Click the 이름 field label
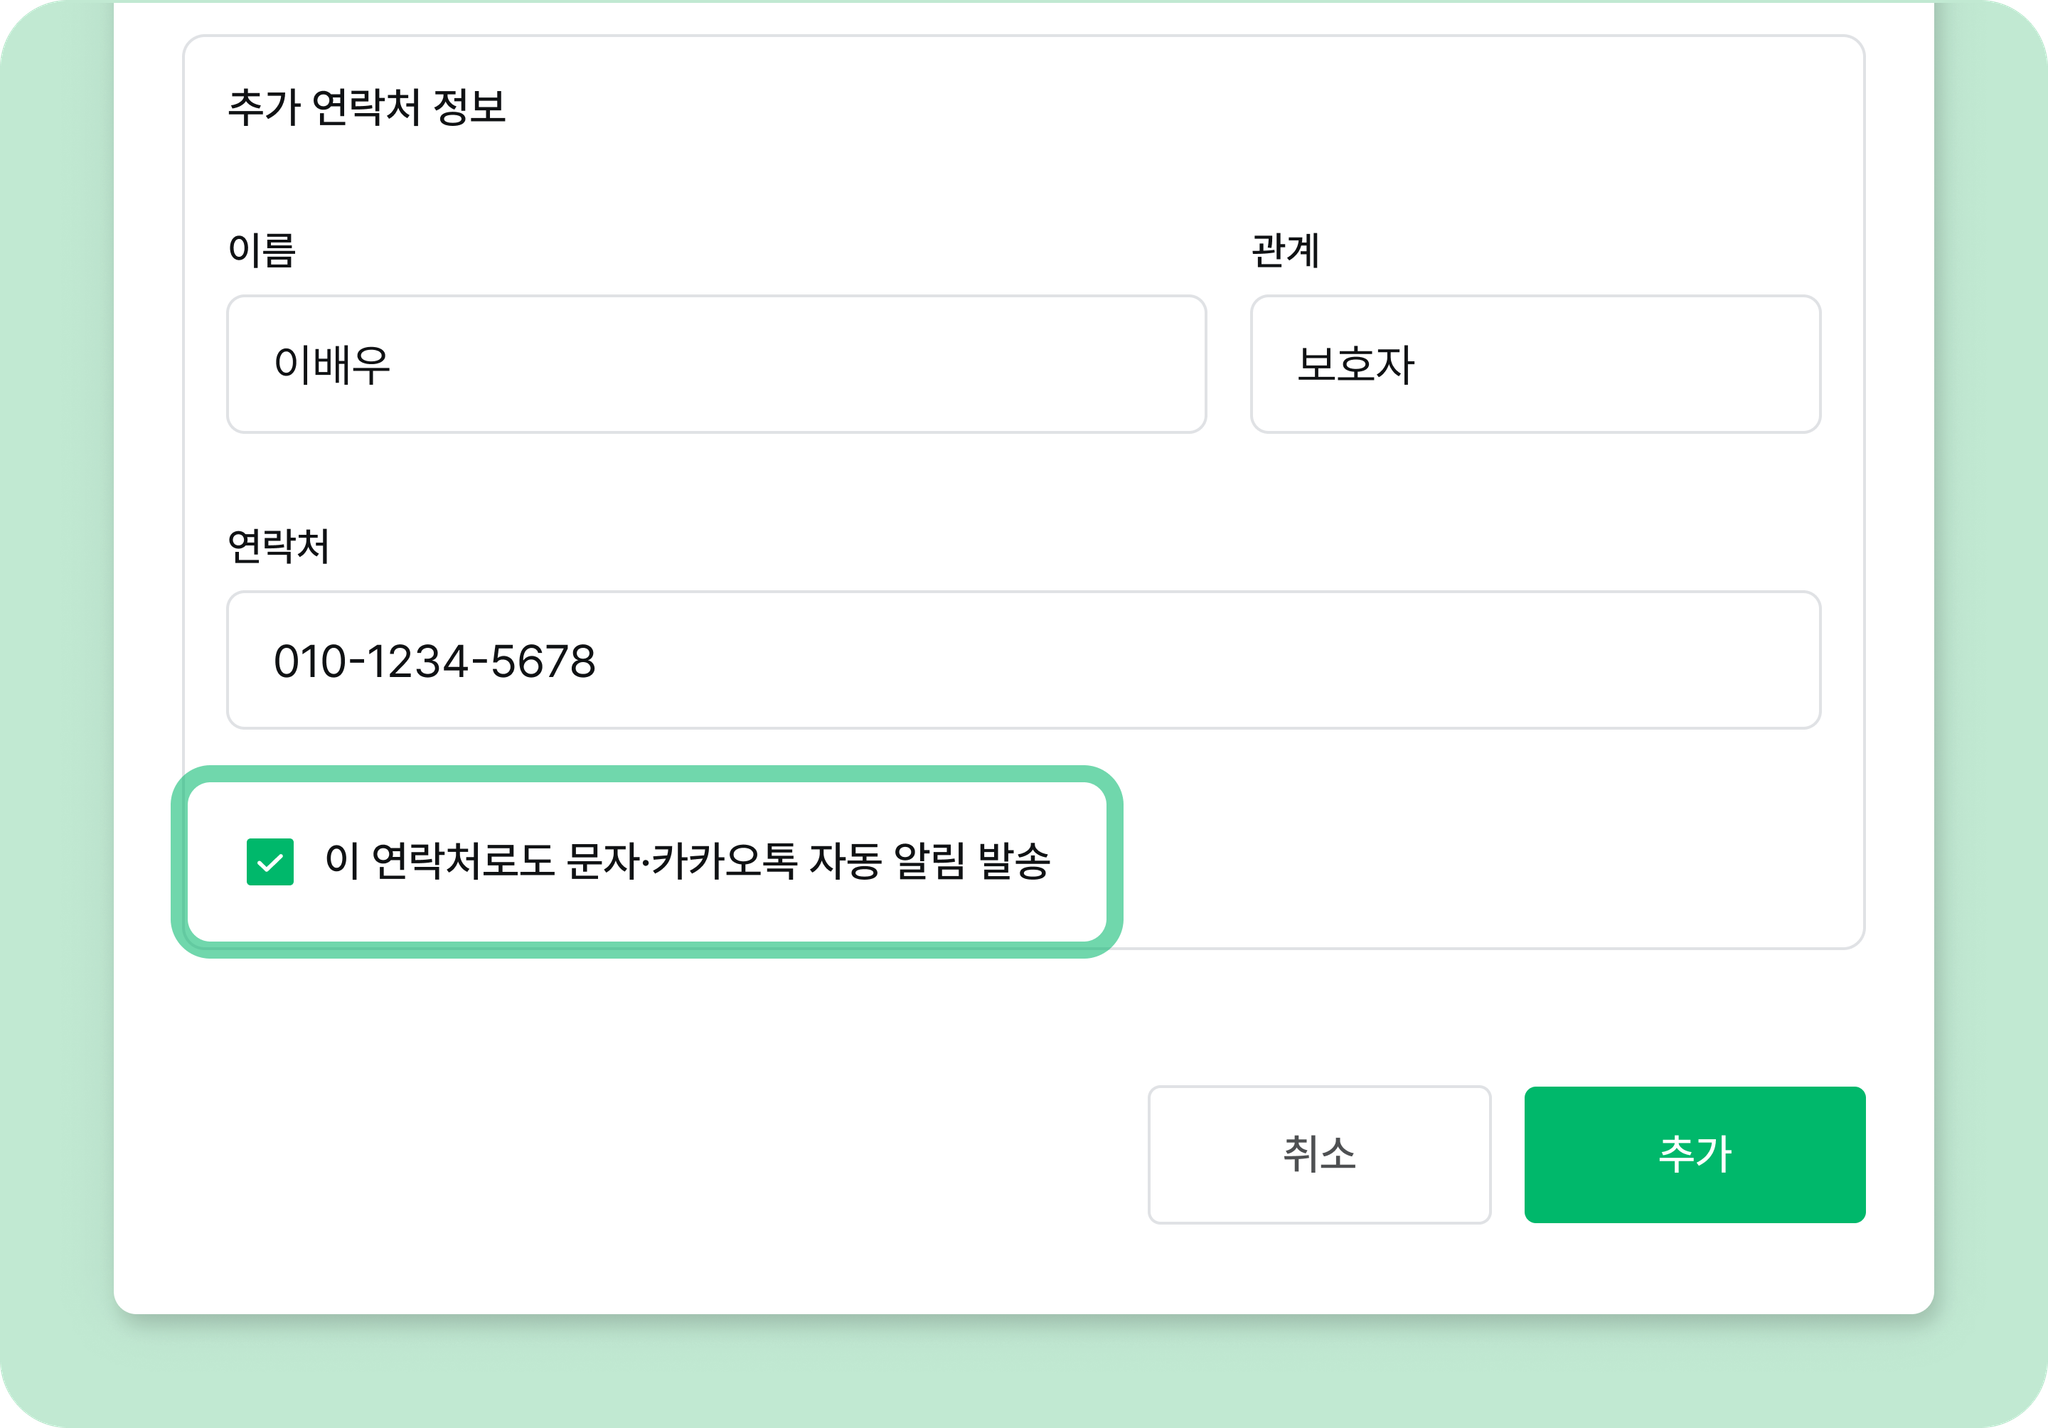The height and width of the screenshot is (1428, 2048). (262, 249)
